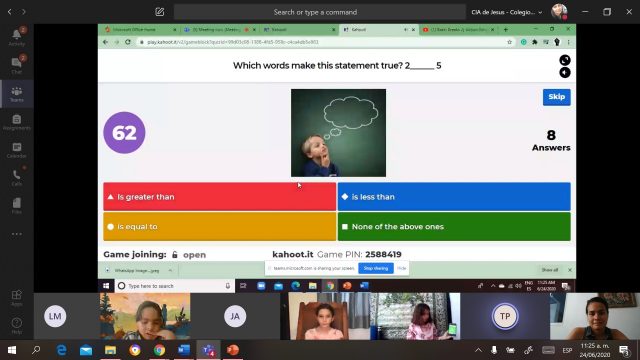Click the Stop sharing button
This screenshot has width=640, height=360.
(x=376, y=268)
